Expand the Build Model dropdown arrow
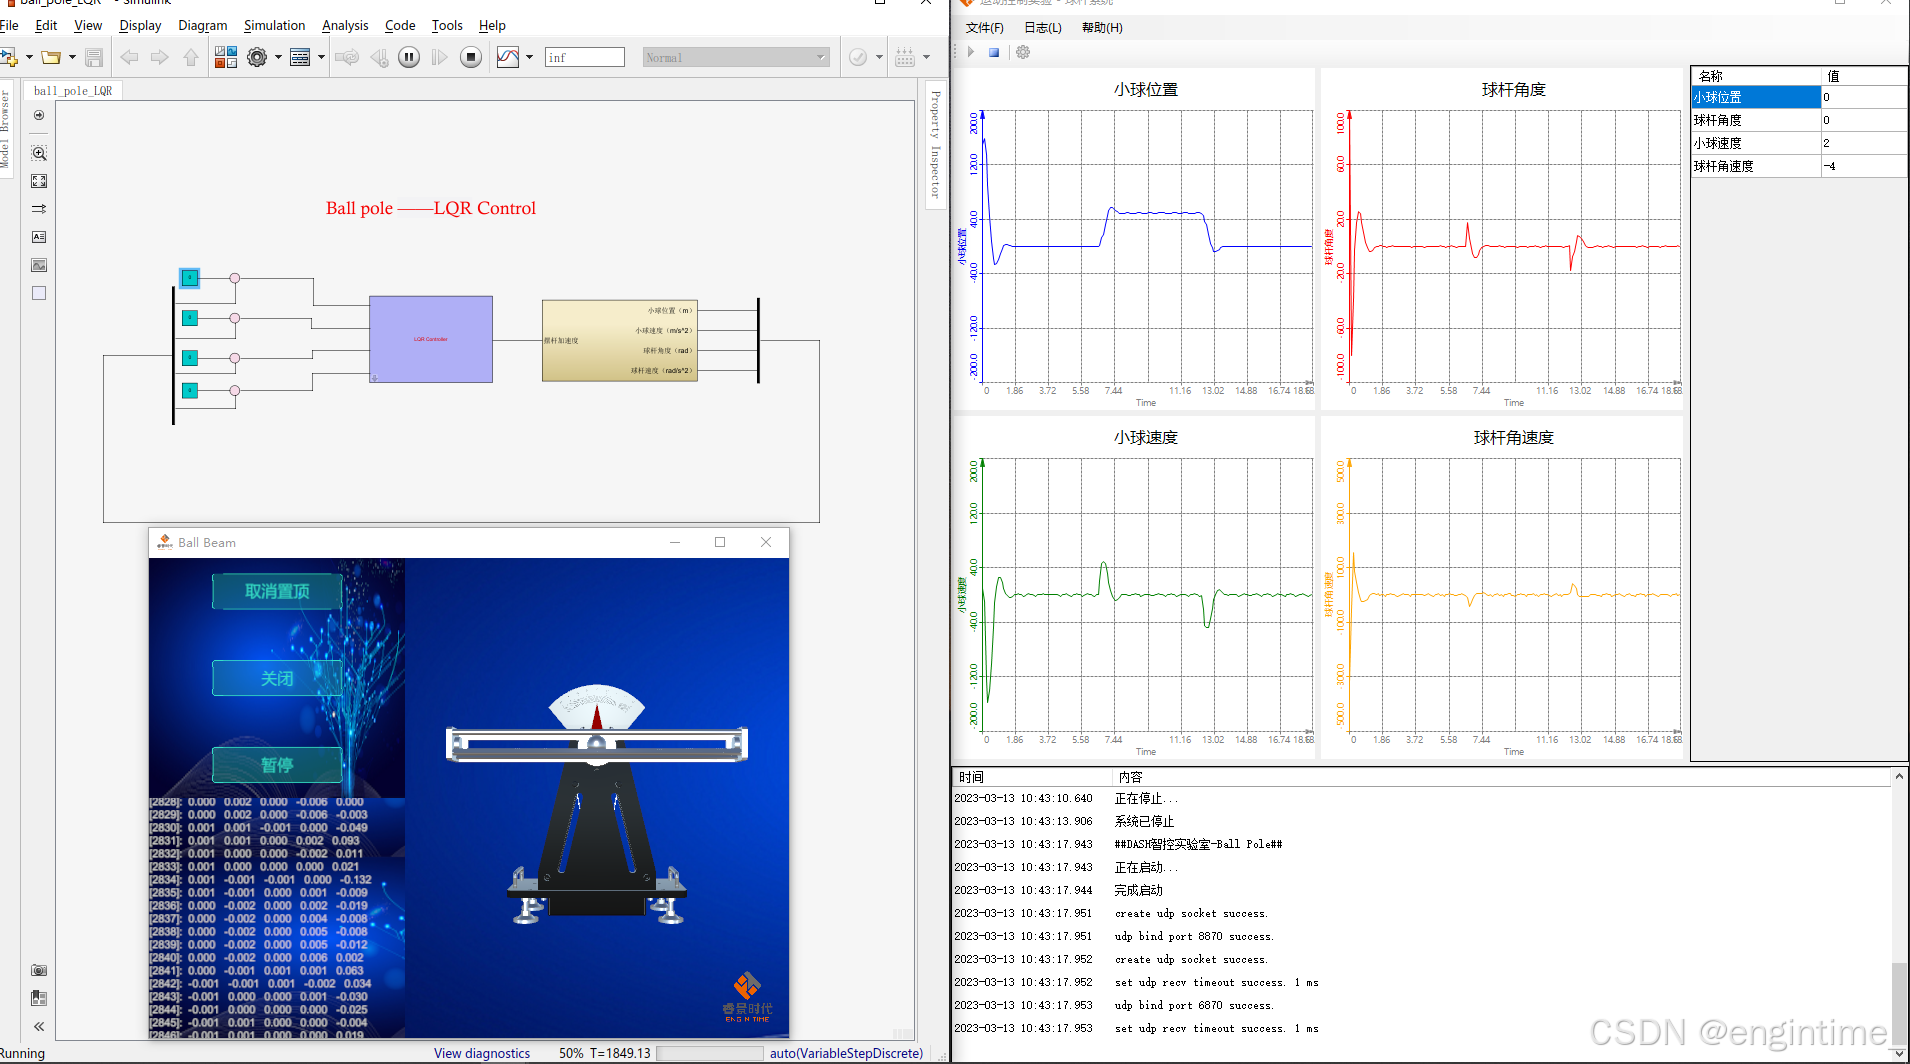The image size is (1910, 1064). (x=926, y=57)
